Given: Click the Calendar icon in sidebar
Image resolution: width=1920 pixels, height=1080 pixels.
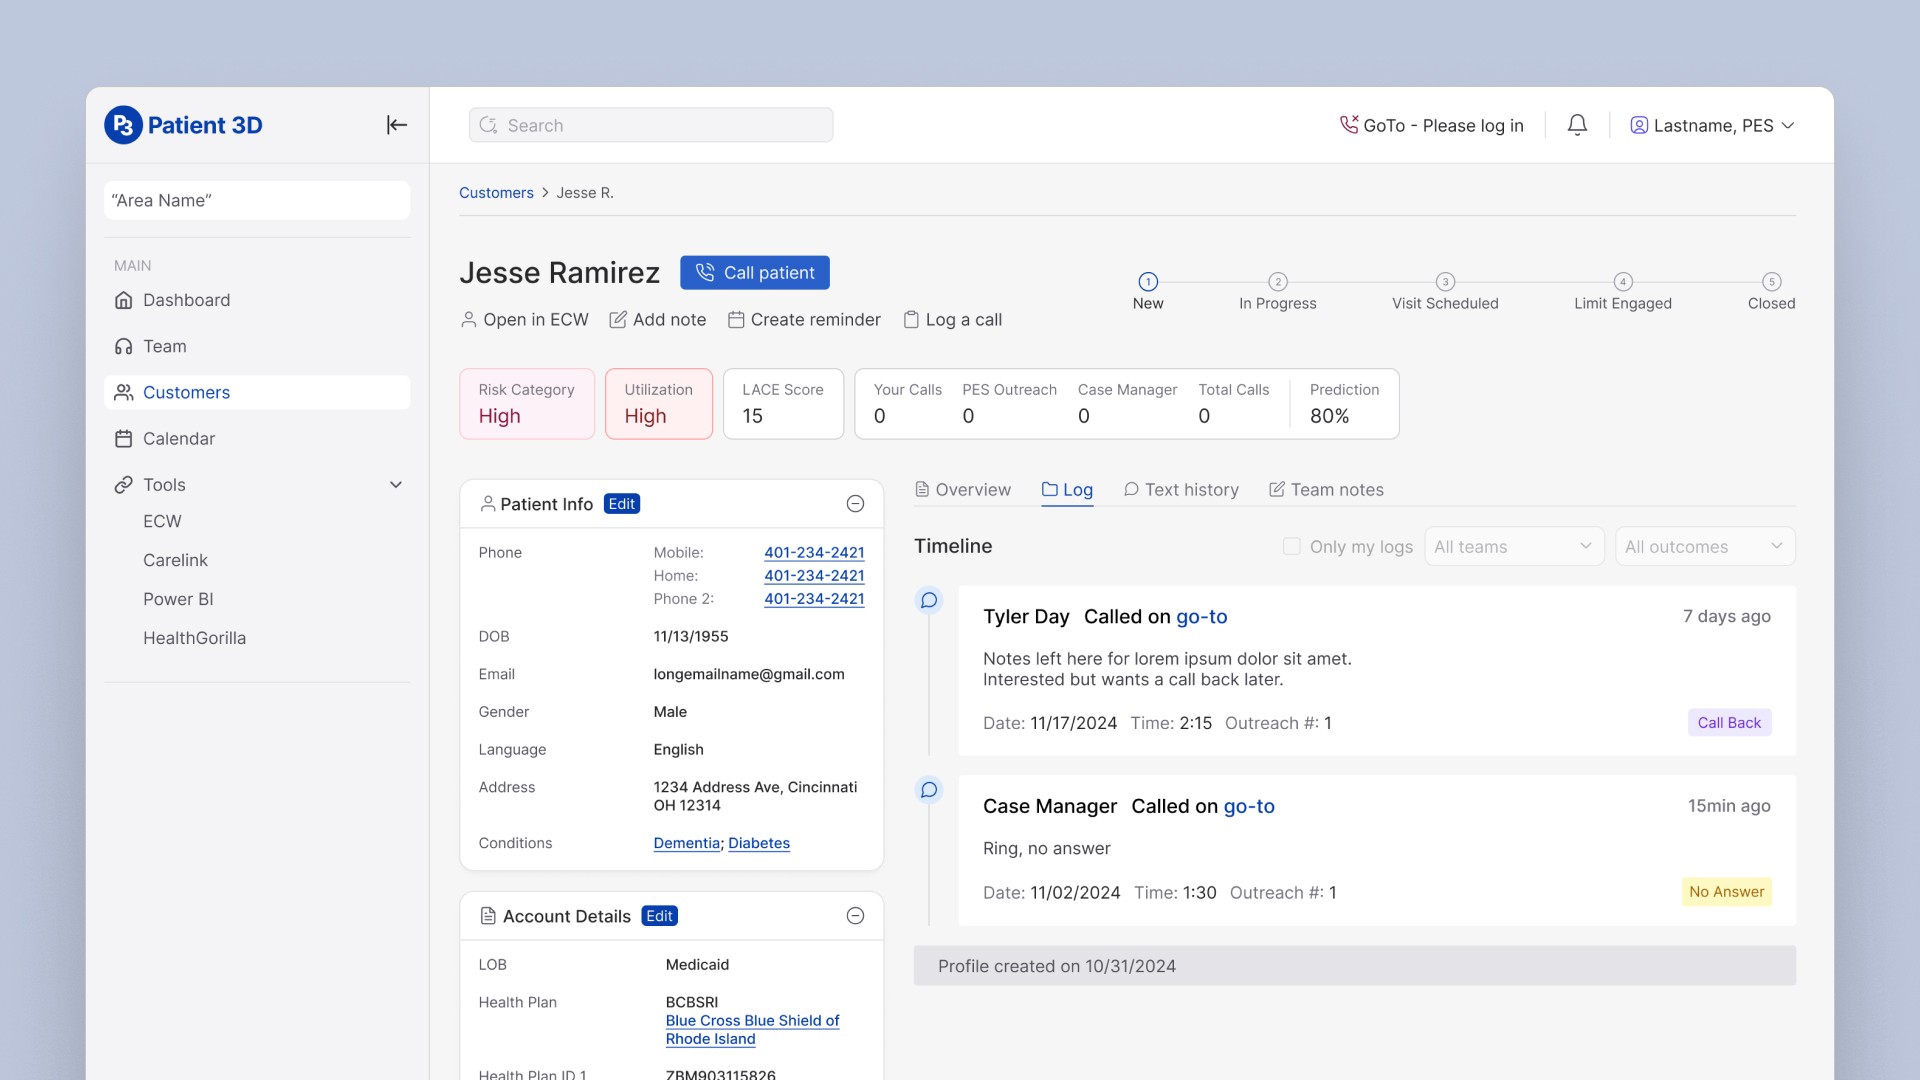Looking at the screenshot, I should tap(124, 438).
